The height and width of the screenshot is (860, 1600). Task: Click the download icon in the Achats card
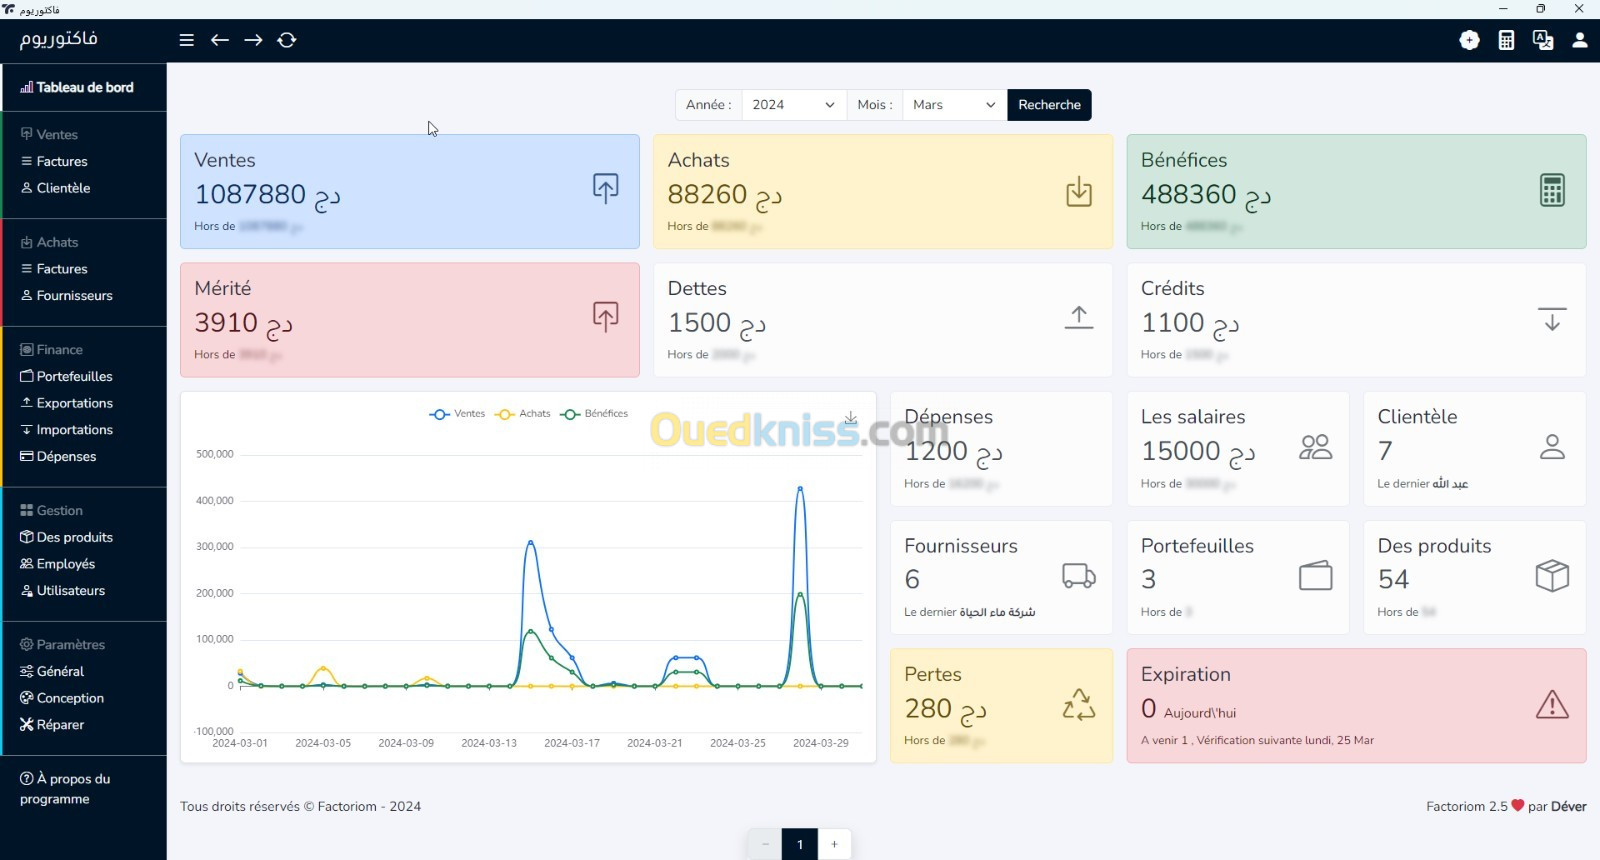[1079, 191]
